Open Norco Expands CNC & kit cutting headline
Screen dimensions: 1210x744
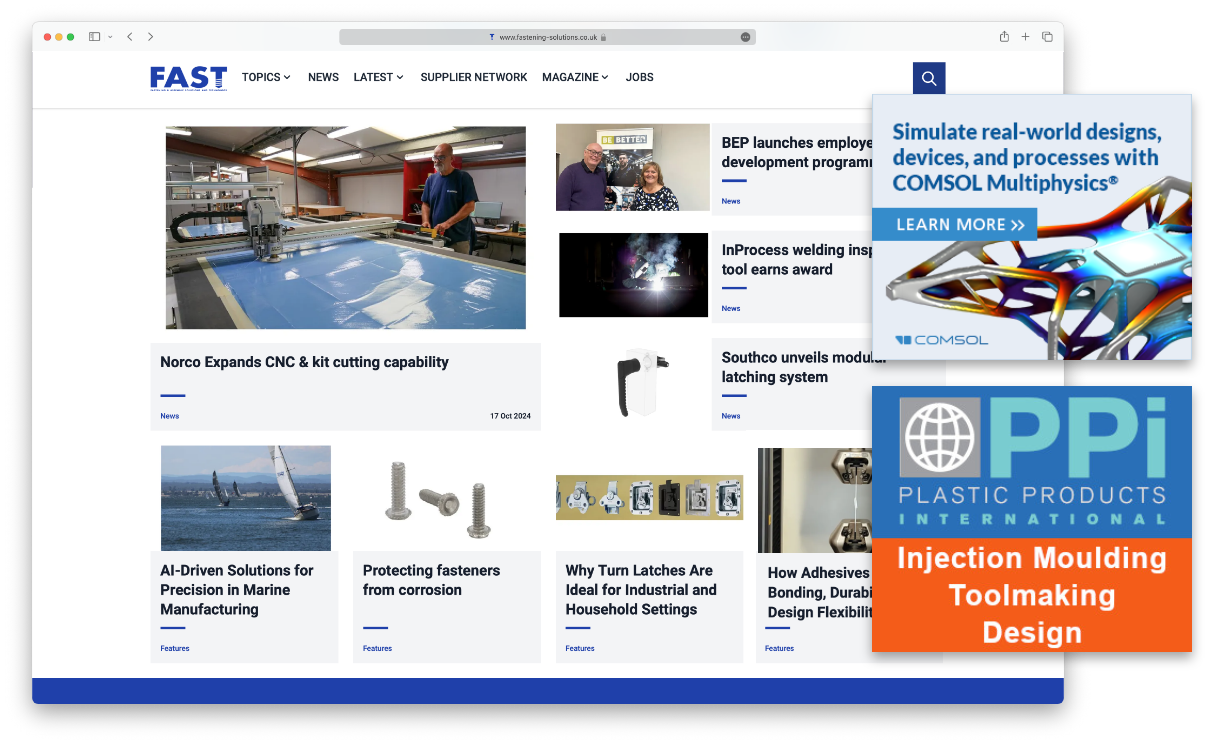(304, 362)
